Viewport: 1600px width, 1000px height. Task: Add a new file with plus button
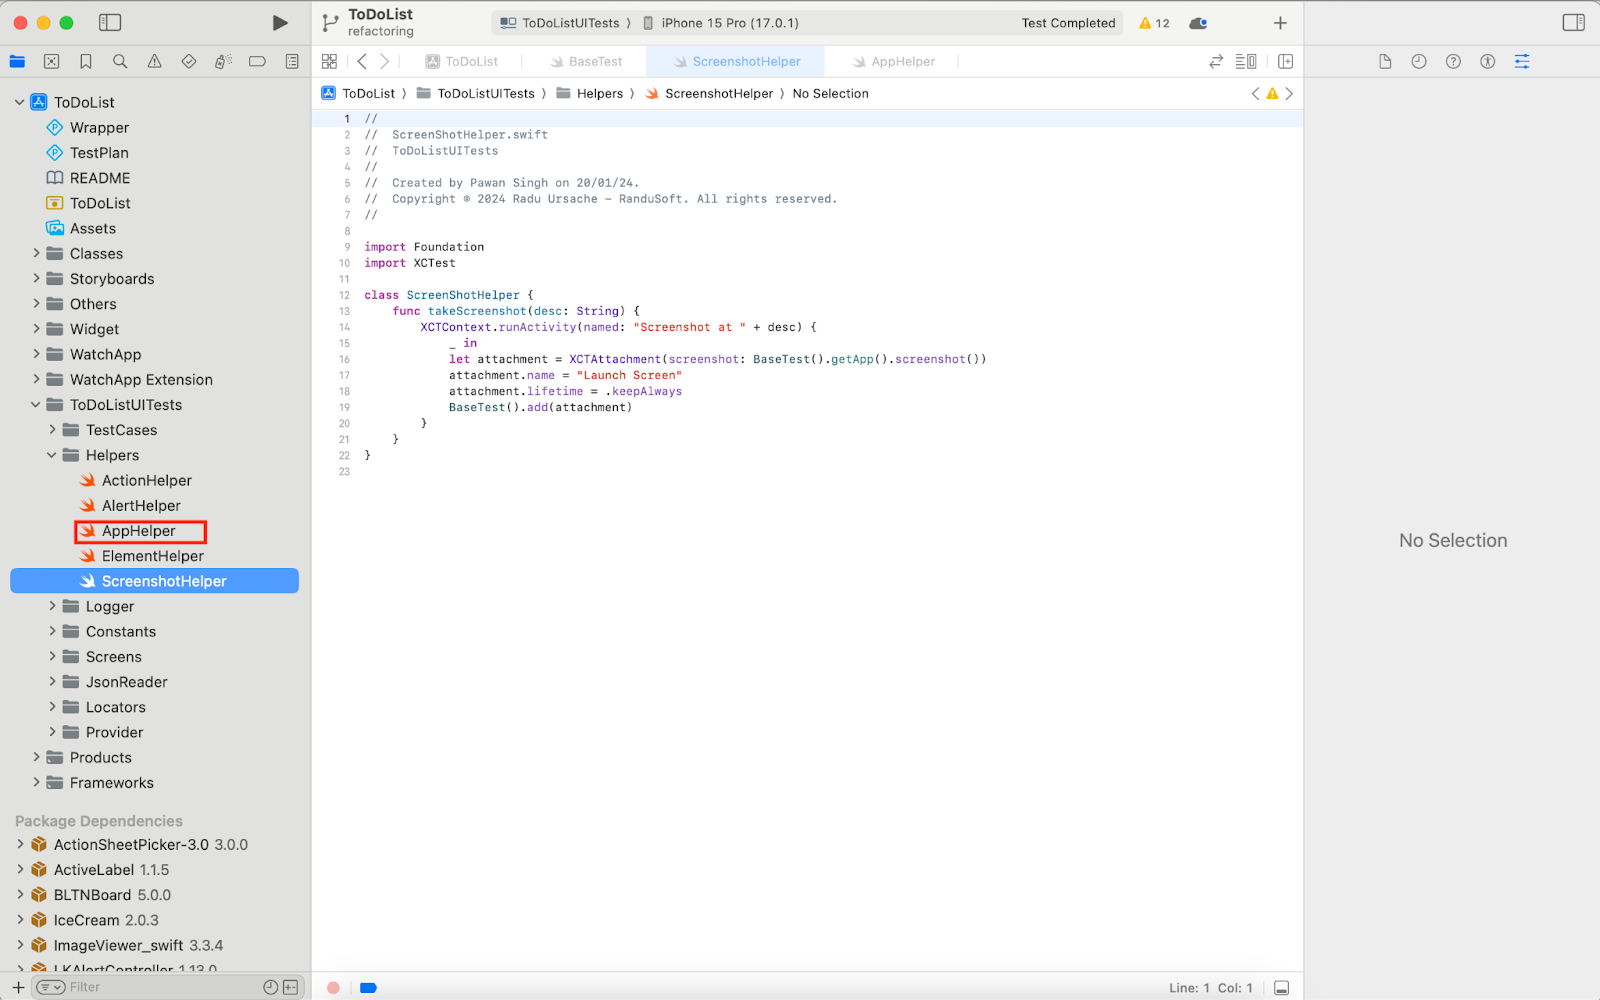pos(17,987)
